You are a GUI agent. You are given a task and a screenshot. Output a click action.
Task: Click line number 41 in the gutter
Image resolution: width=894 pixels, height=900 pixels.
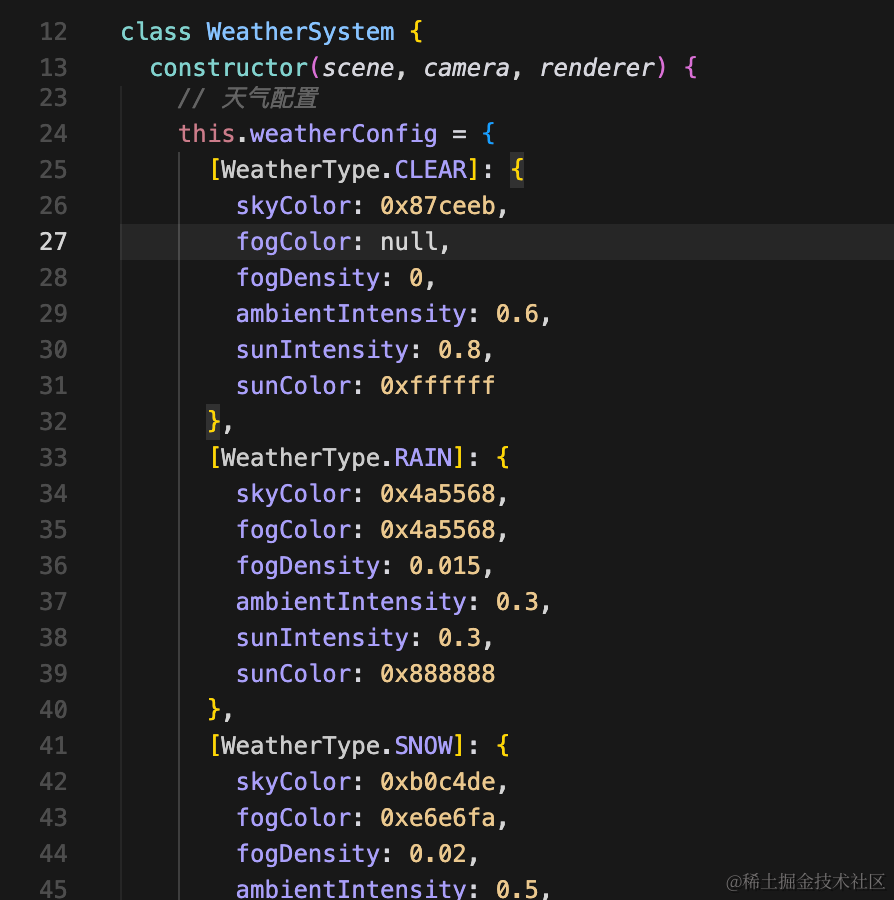pos(53,746)
